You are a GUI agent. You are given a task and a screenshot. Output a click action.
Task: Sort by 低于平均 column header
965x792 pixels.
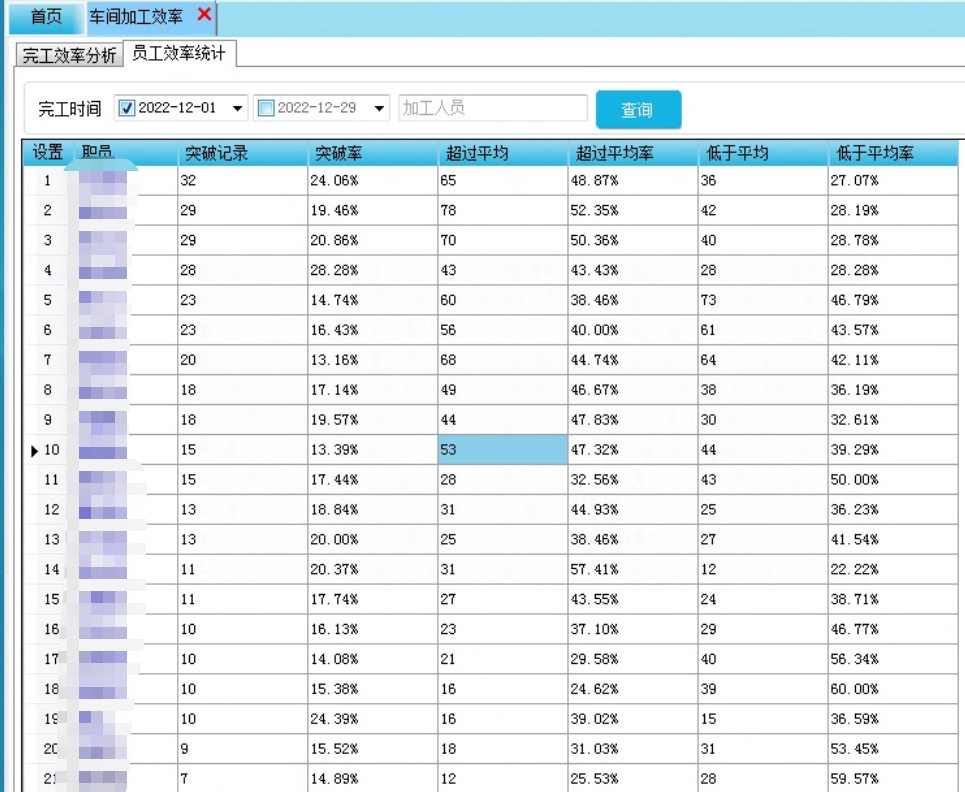pos(762,153)
